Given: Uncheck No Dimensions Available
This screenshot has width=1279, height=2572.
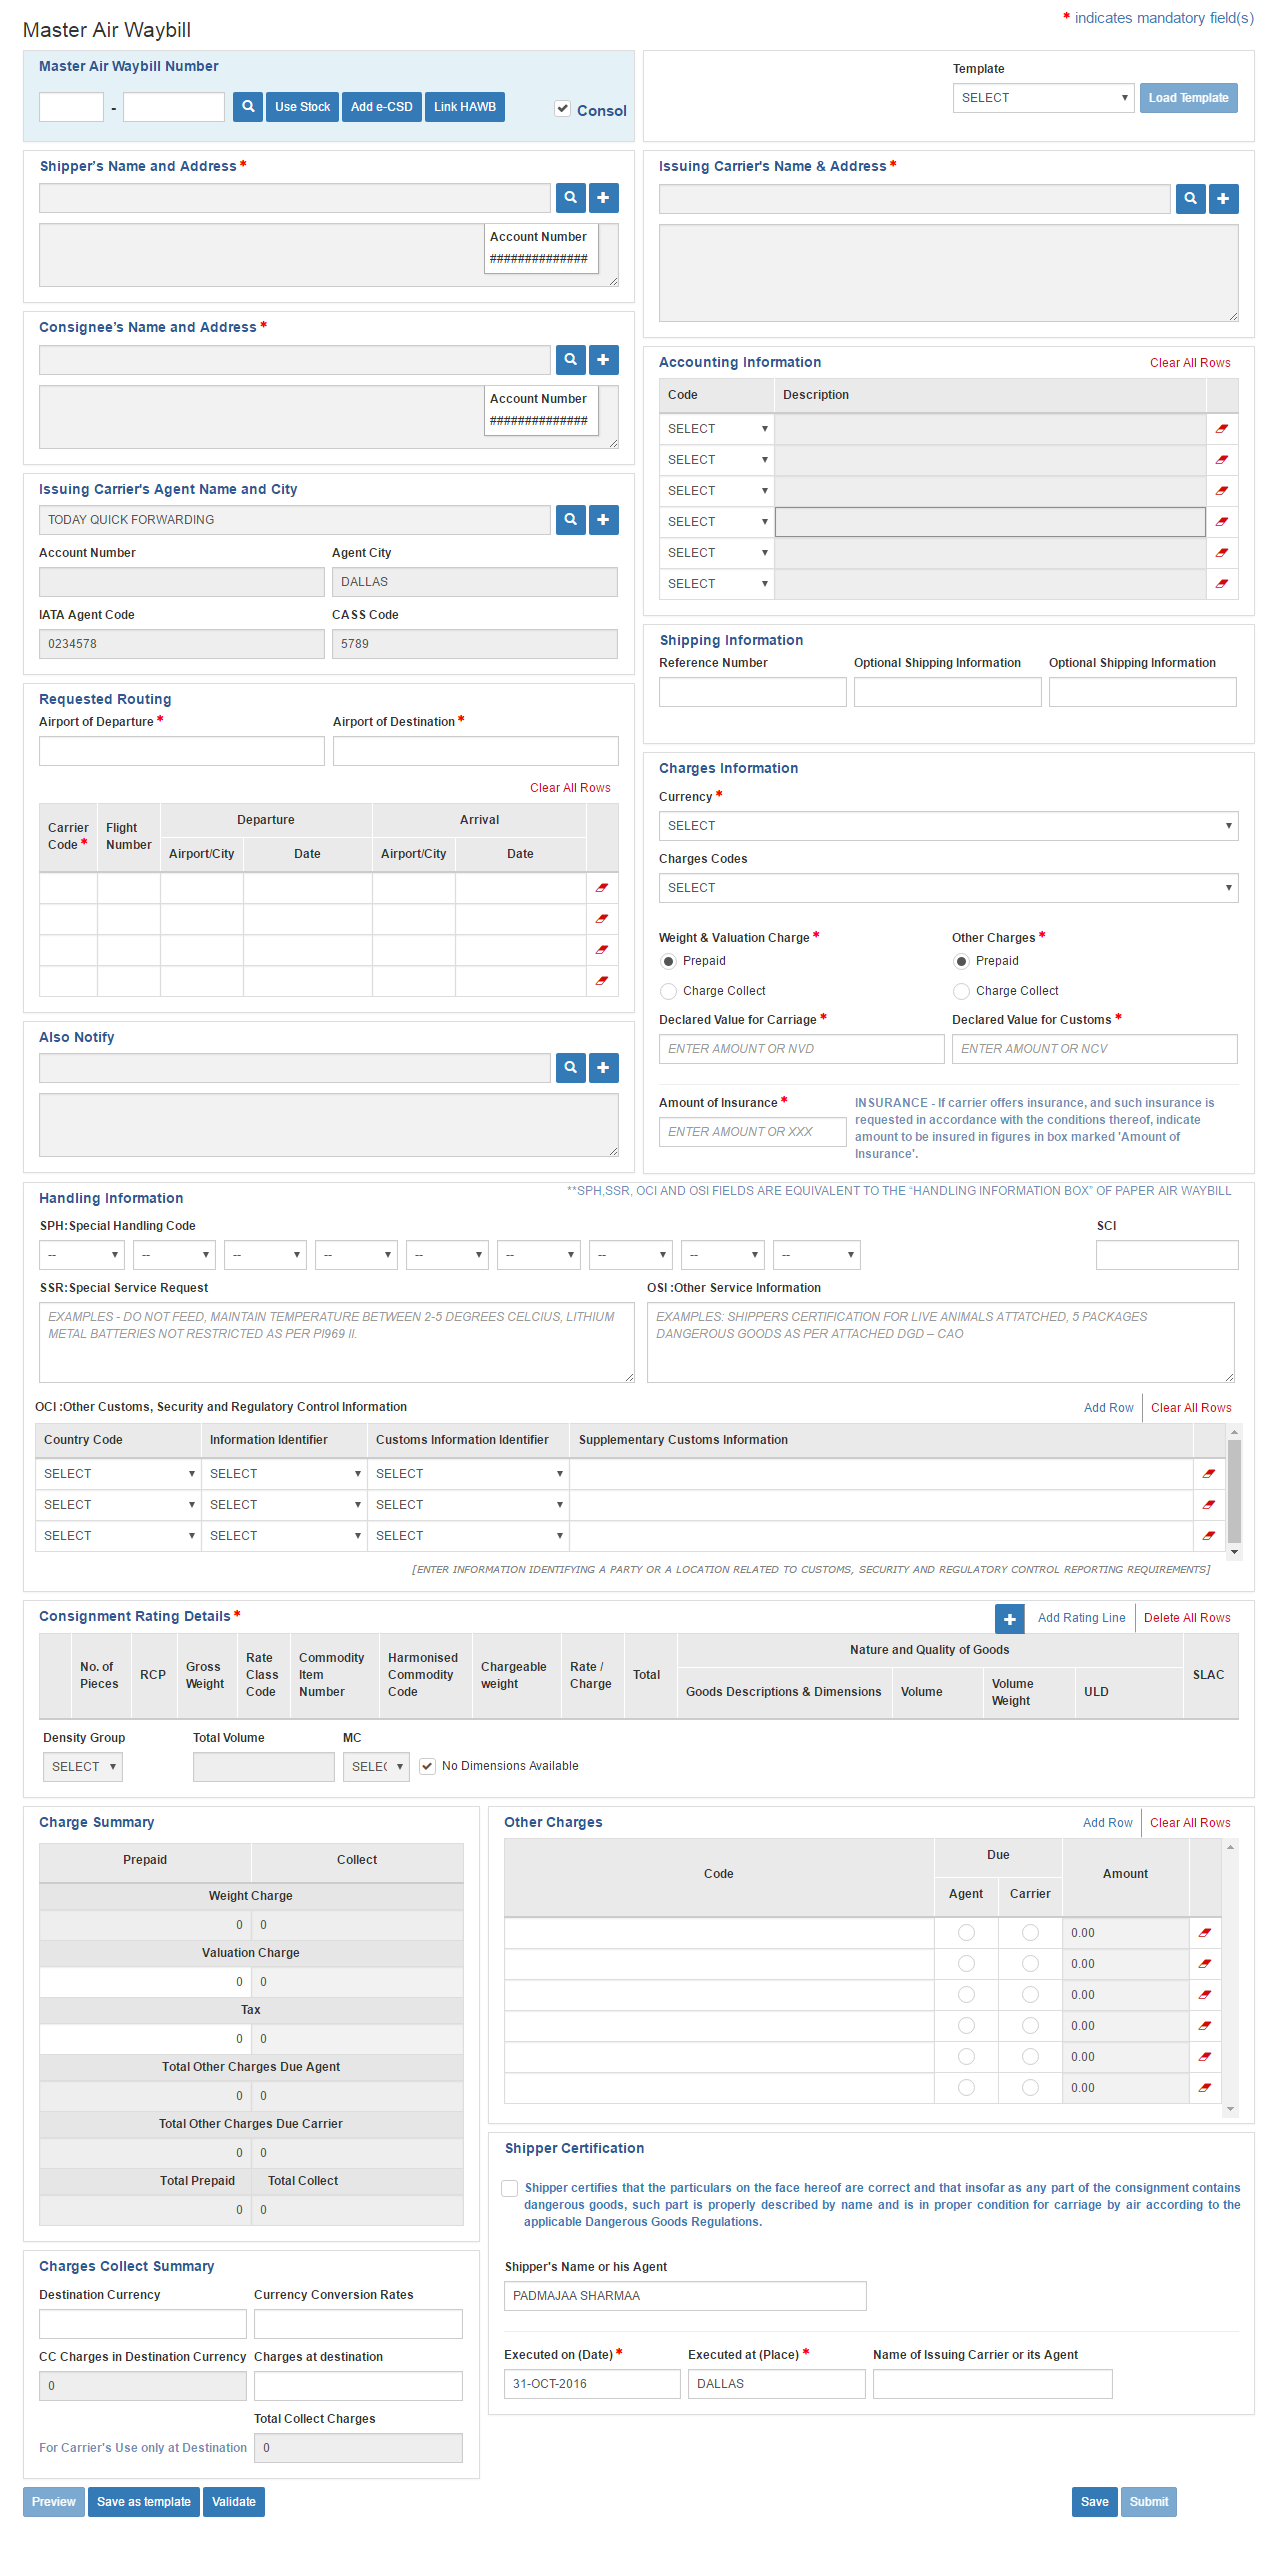Looking at the screenshot, I should coord(428,1766).
